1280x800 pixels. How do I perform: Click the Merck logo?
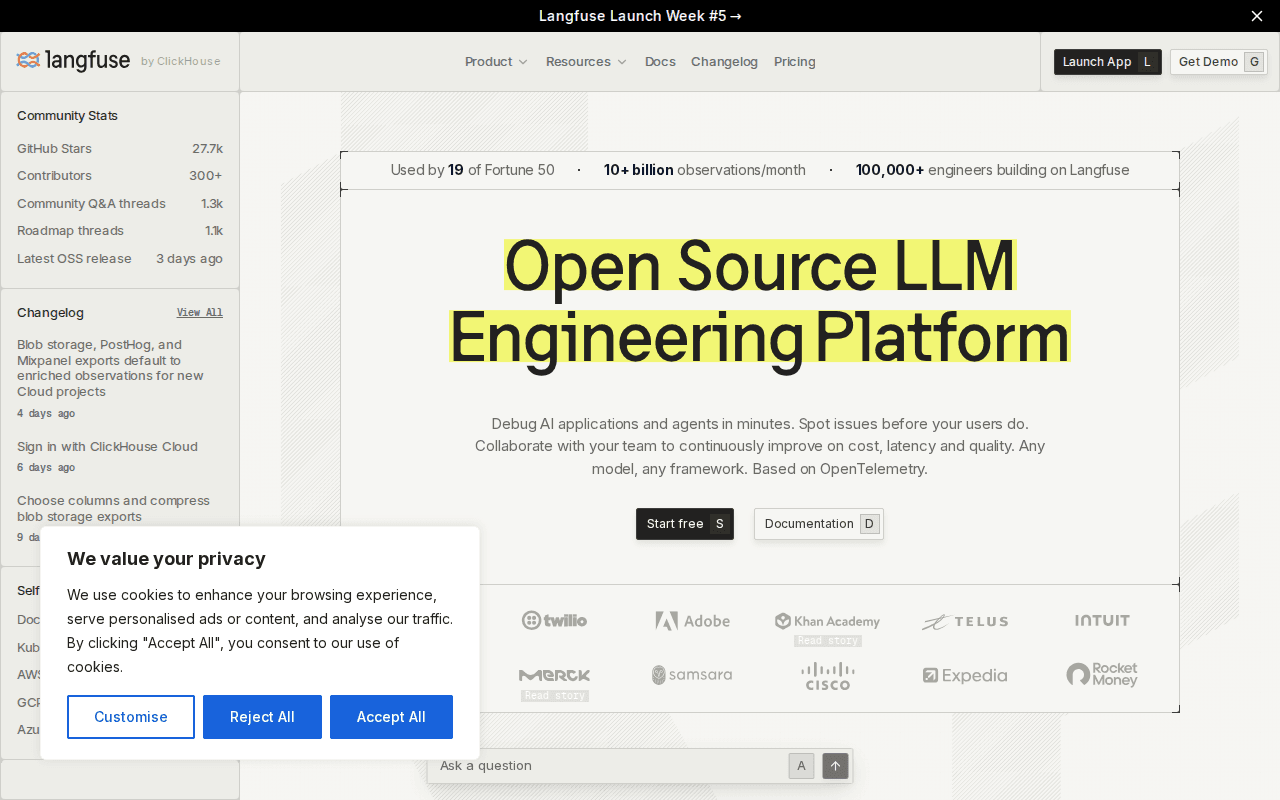(x=554, y=675)
